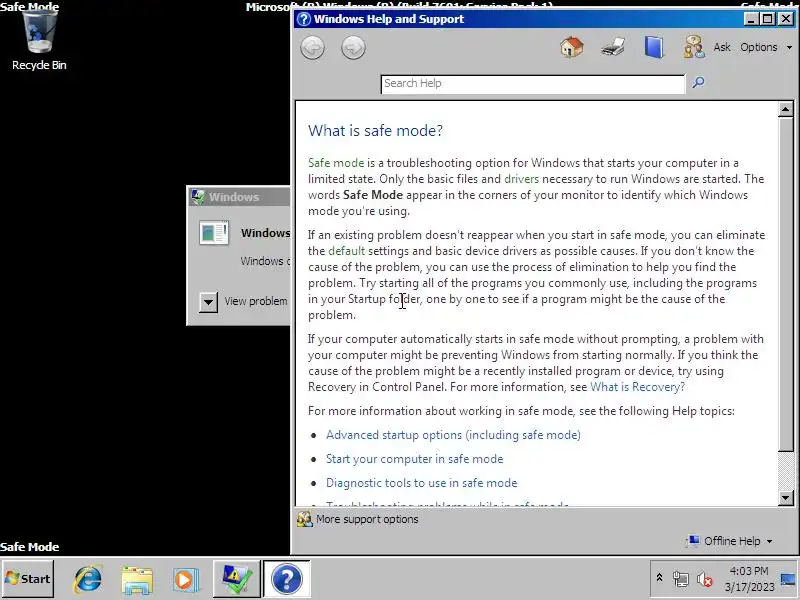
Task: Open the Start menu
Action: [x=28, y=579]
